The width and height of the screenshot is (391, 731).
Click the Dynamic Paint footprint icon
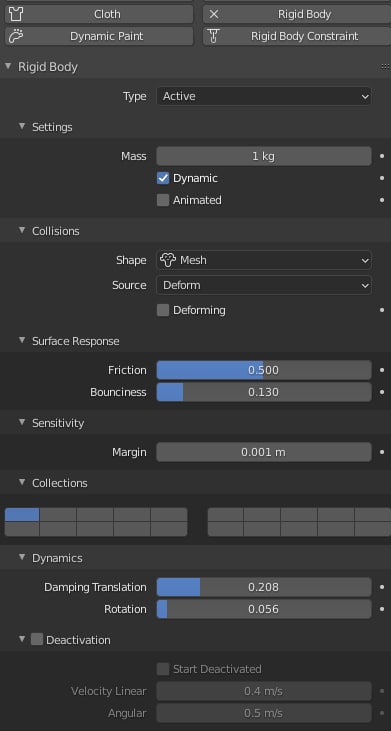16,36
